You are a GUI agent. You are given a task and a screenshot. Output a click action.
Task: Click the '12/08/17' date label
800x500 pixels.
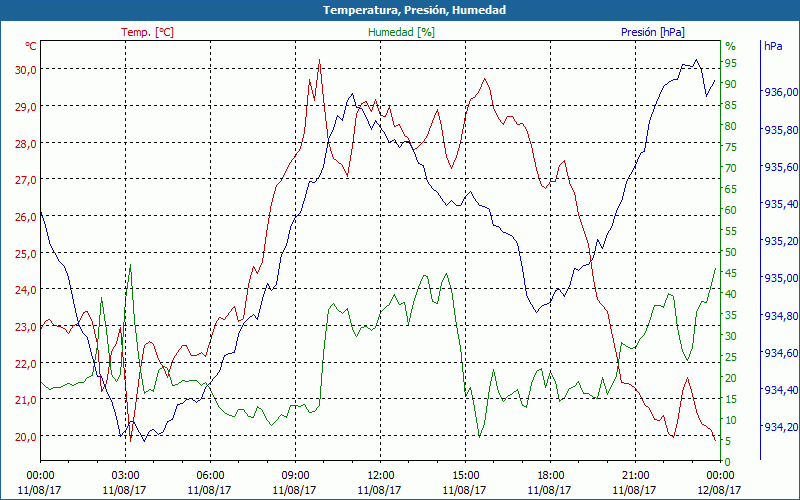(x=720, y=490)
